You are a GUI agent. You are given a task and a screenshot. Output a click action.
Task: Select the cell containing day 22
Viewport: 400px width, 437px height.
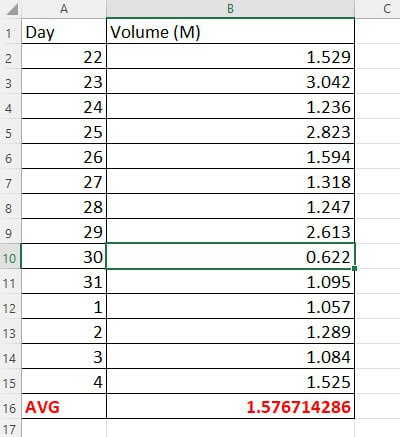pyautogui.click(x=64, y=56)
